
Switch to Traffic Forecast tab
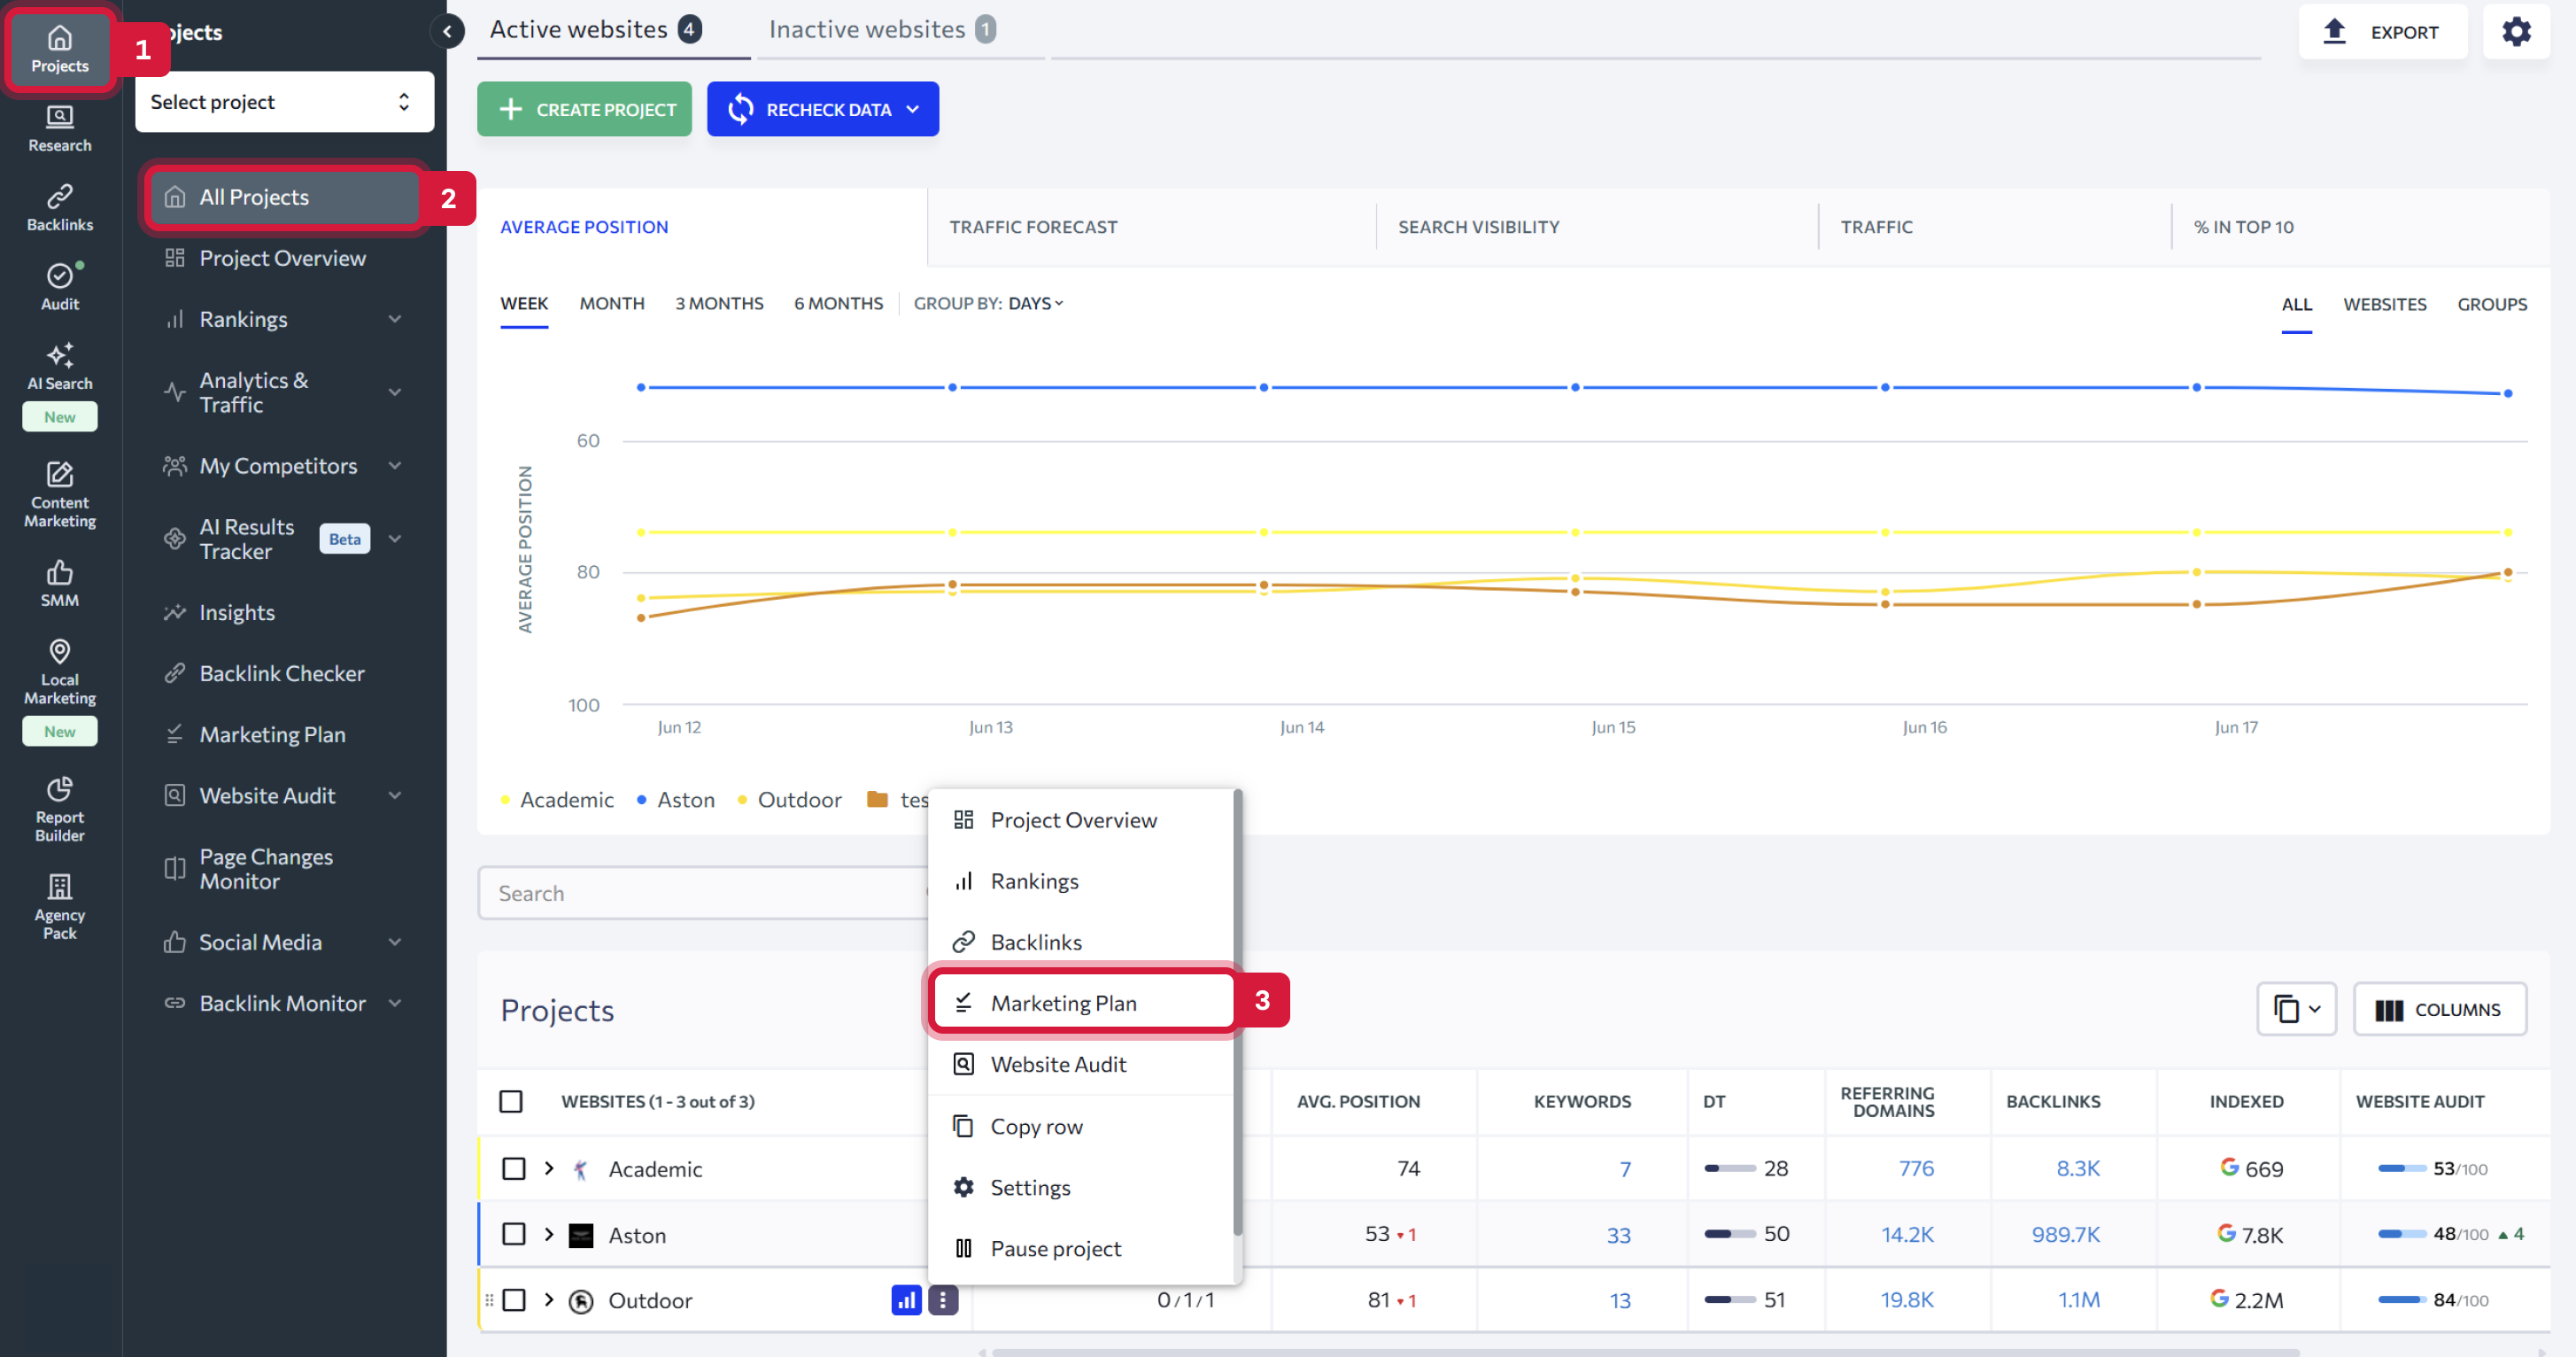[1033, 227]
